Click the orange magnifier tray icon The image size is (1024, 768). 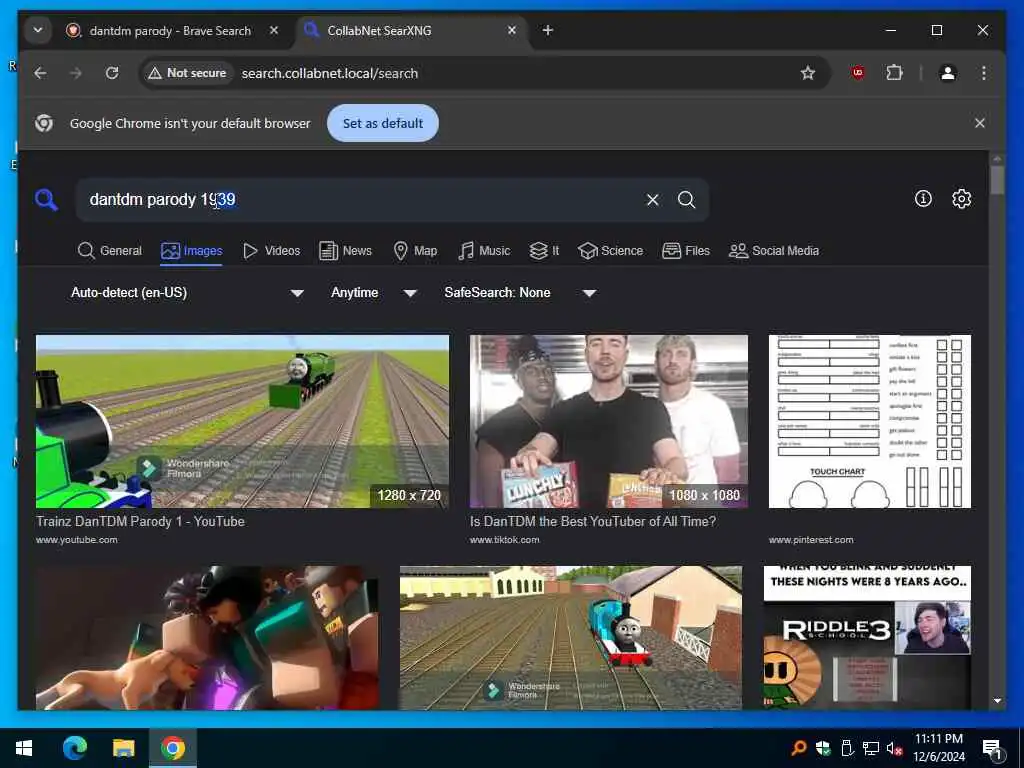(799, 748)
